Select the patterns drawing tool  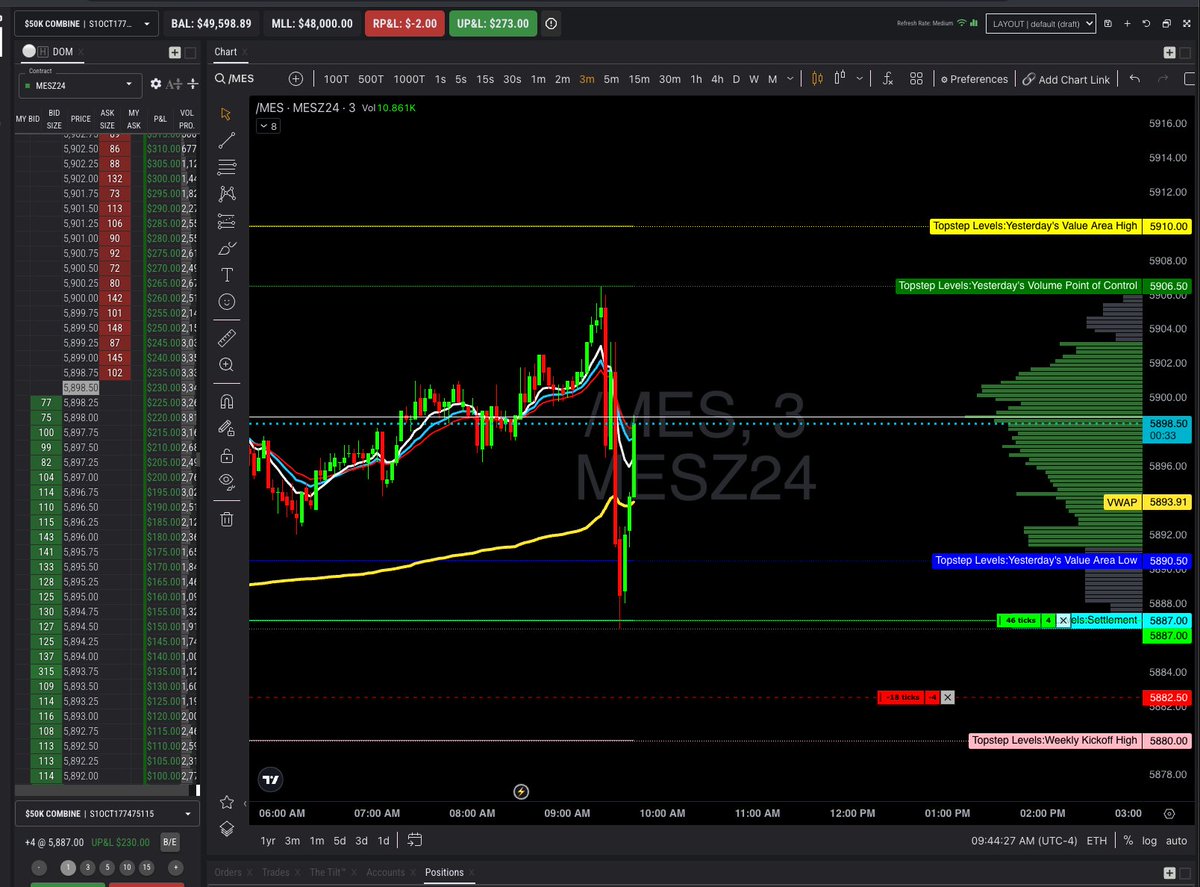tap(227, 193)
